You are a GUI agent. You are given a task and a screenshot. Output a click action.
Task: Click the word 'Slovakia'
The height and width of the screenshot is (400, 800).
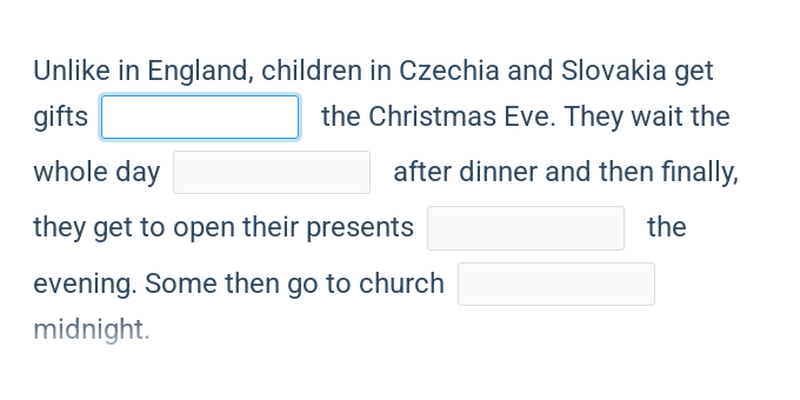point(614,70)
